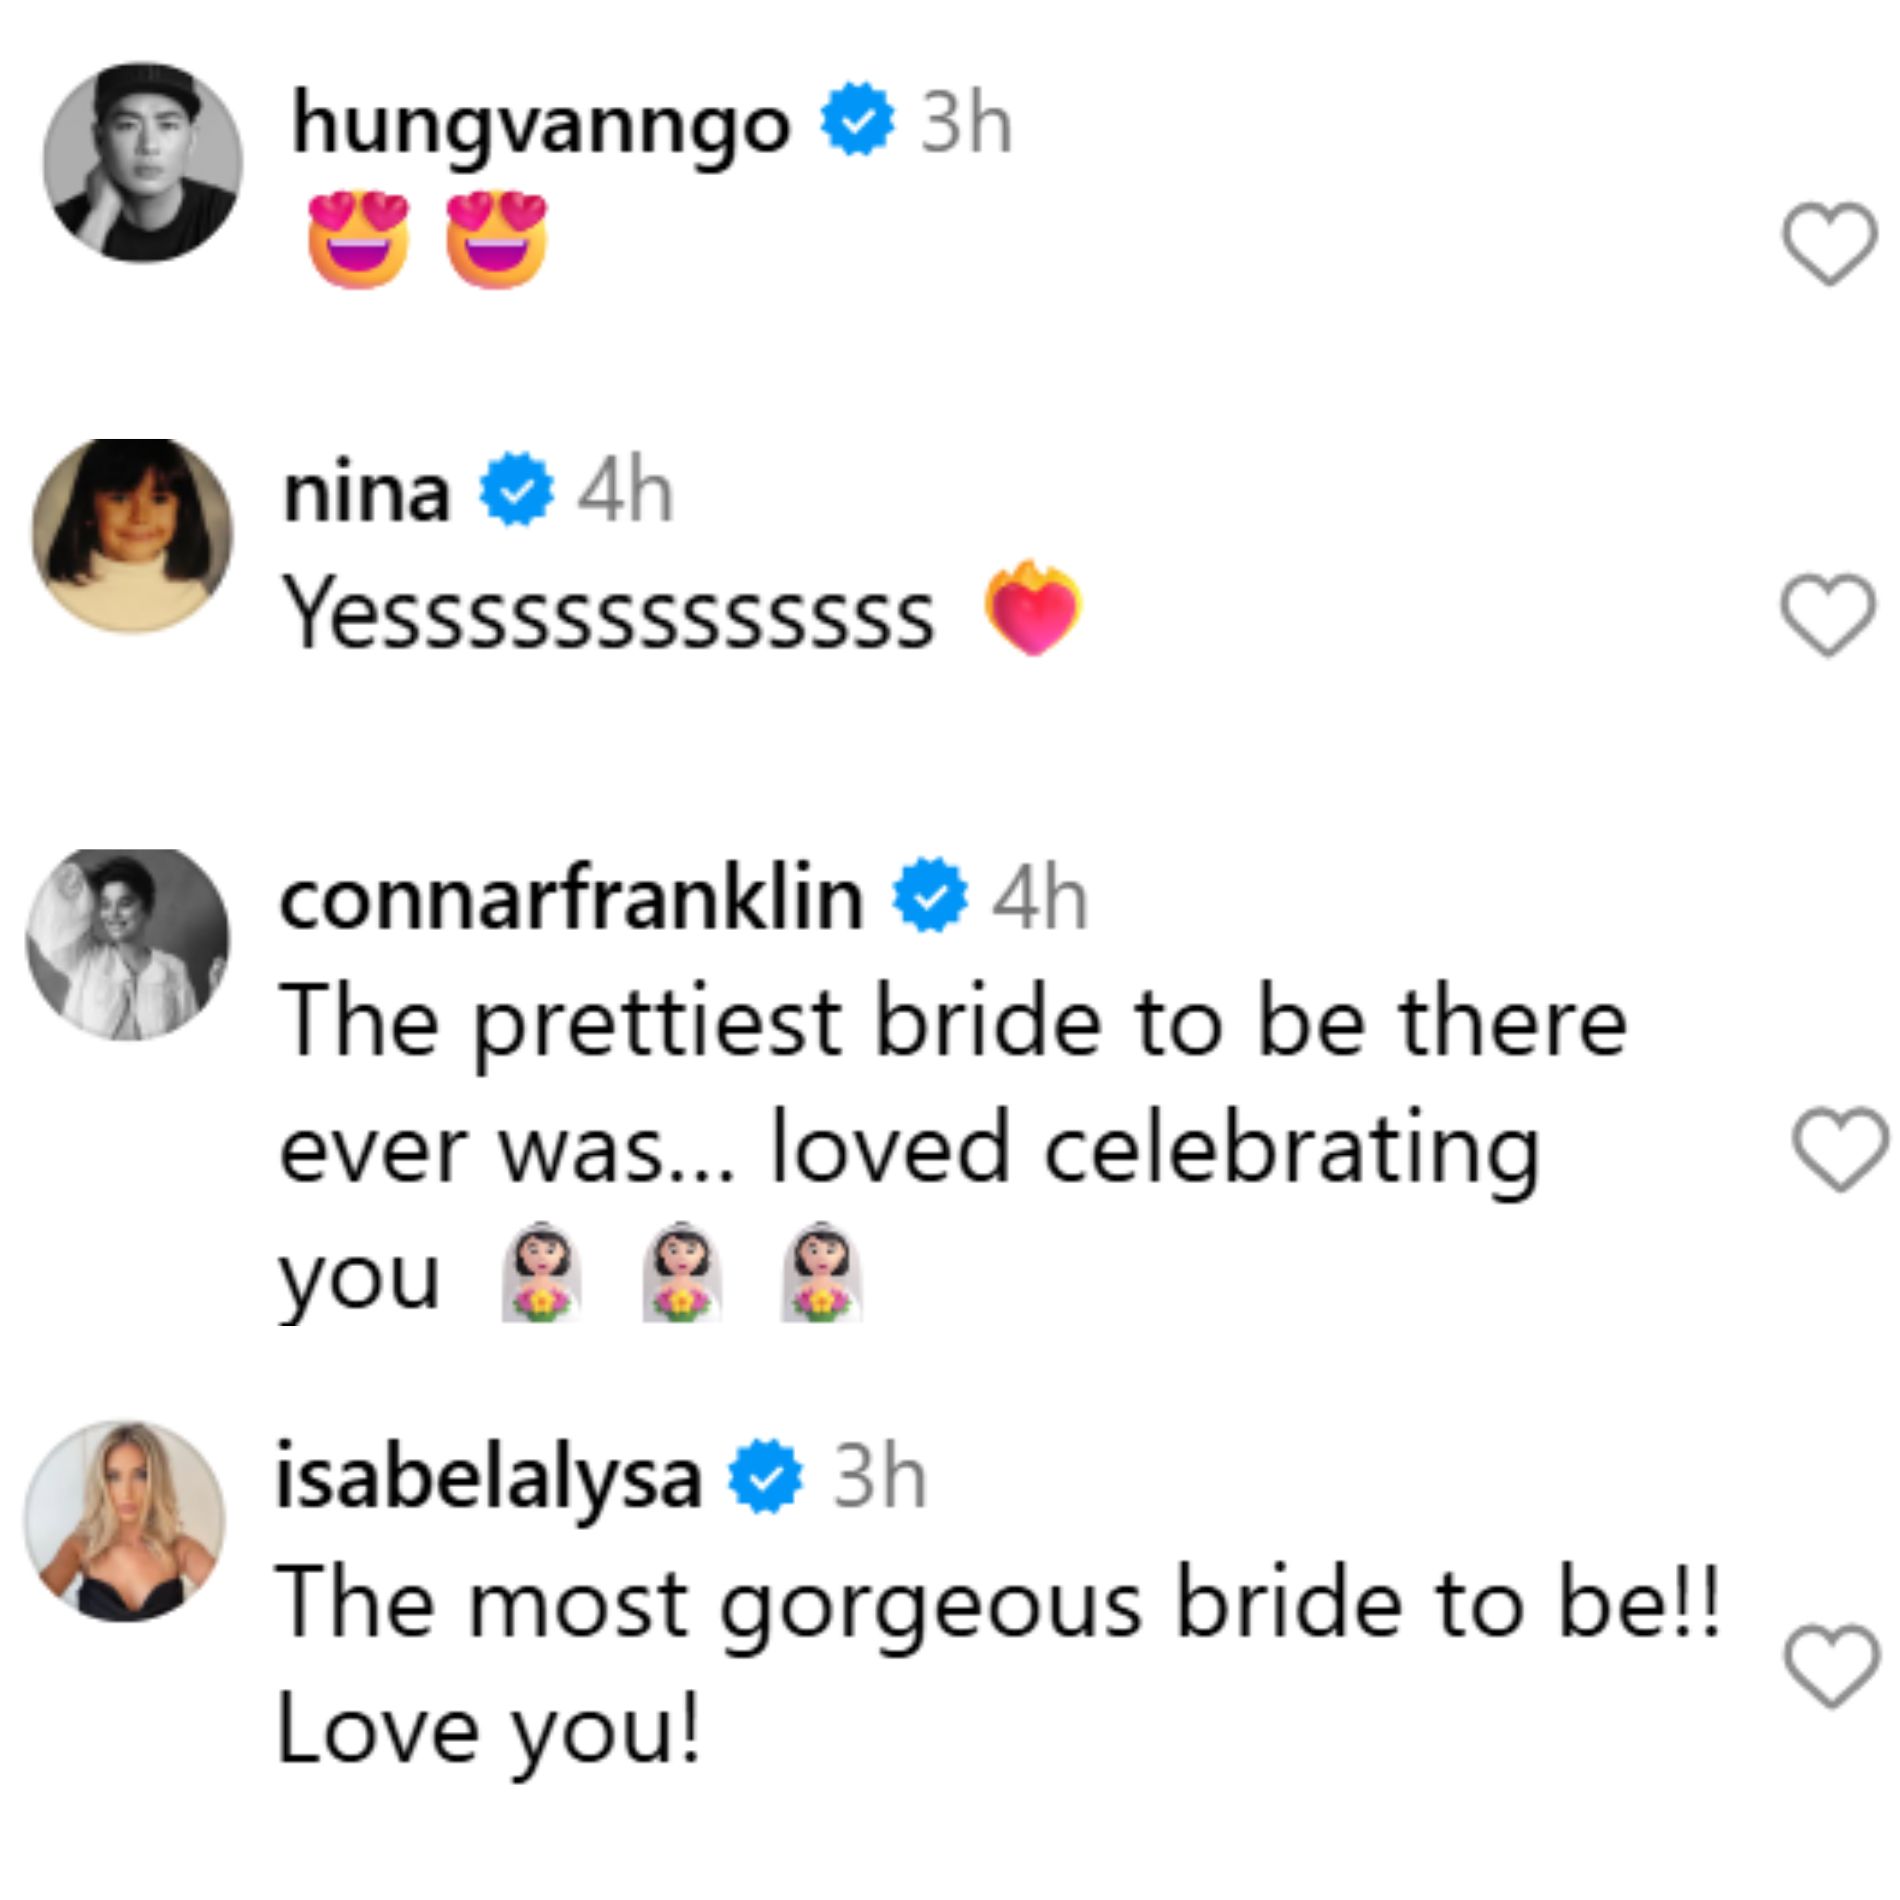Click the 3h timestamp on isabelalysa's comment
This screenshot has width=1900, height=1900.
pos(879,1476)
